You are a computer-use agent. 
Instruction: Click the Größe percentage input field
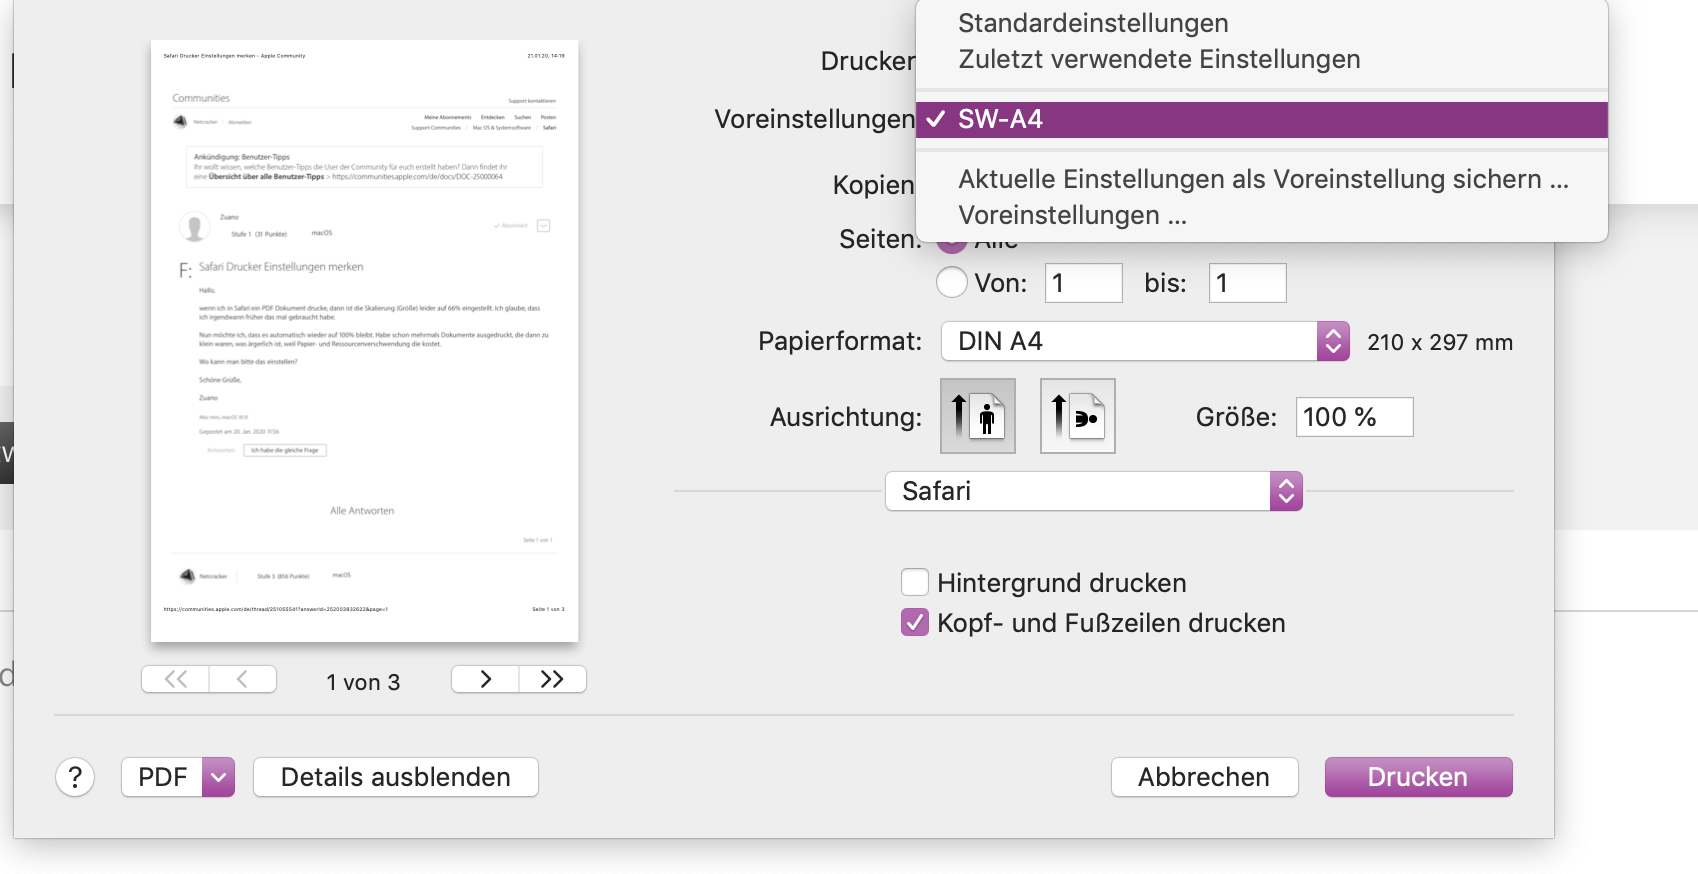pyautogui.click(x=1354, y=417)
